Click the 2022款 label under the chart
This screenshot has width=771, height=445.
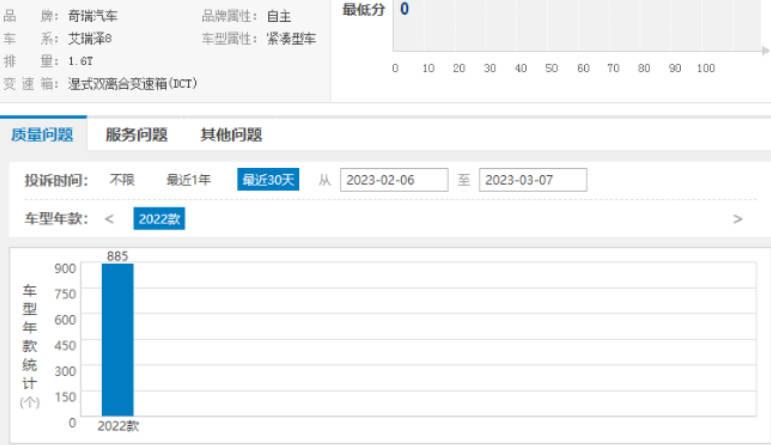pos(118,426)
